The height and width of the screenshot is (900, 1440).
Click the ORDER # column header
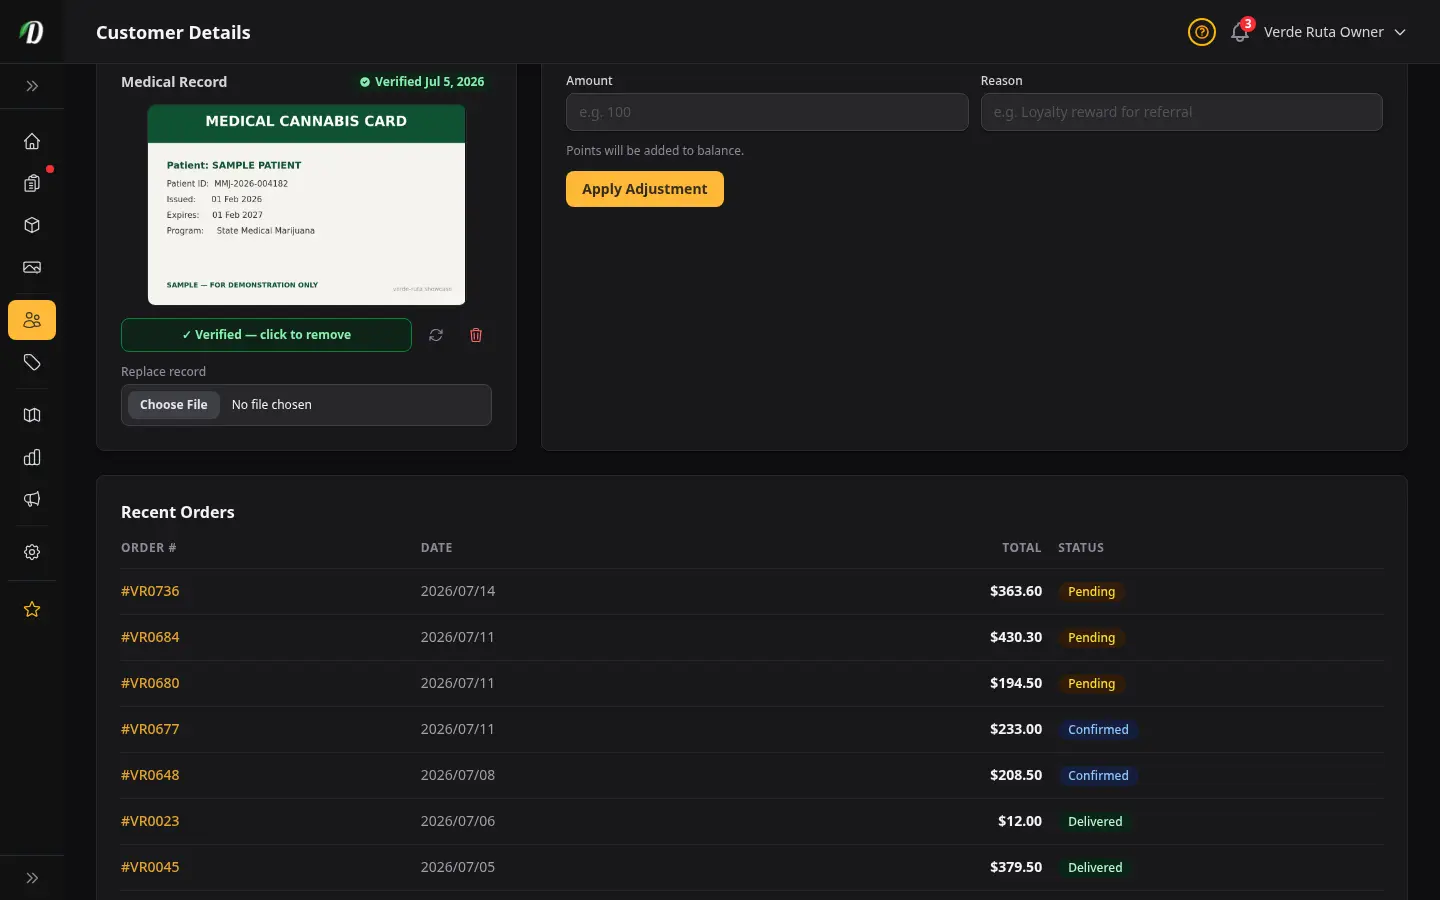[x=148, y=548]
